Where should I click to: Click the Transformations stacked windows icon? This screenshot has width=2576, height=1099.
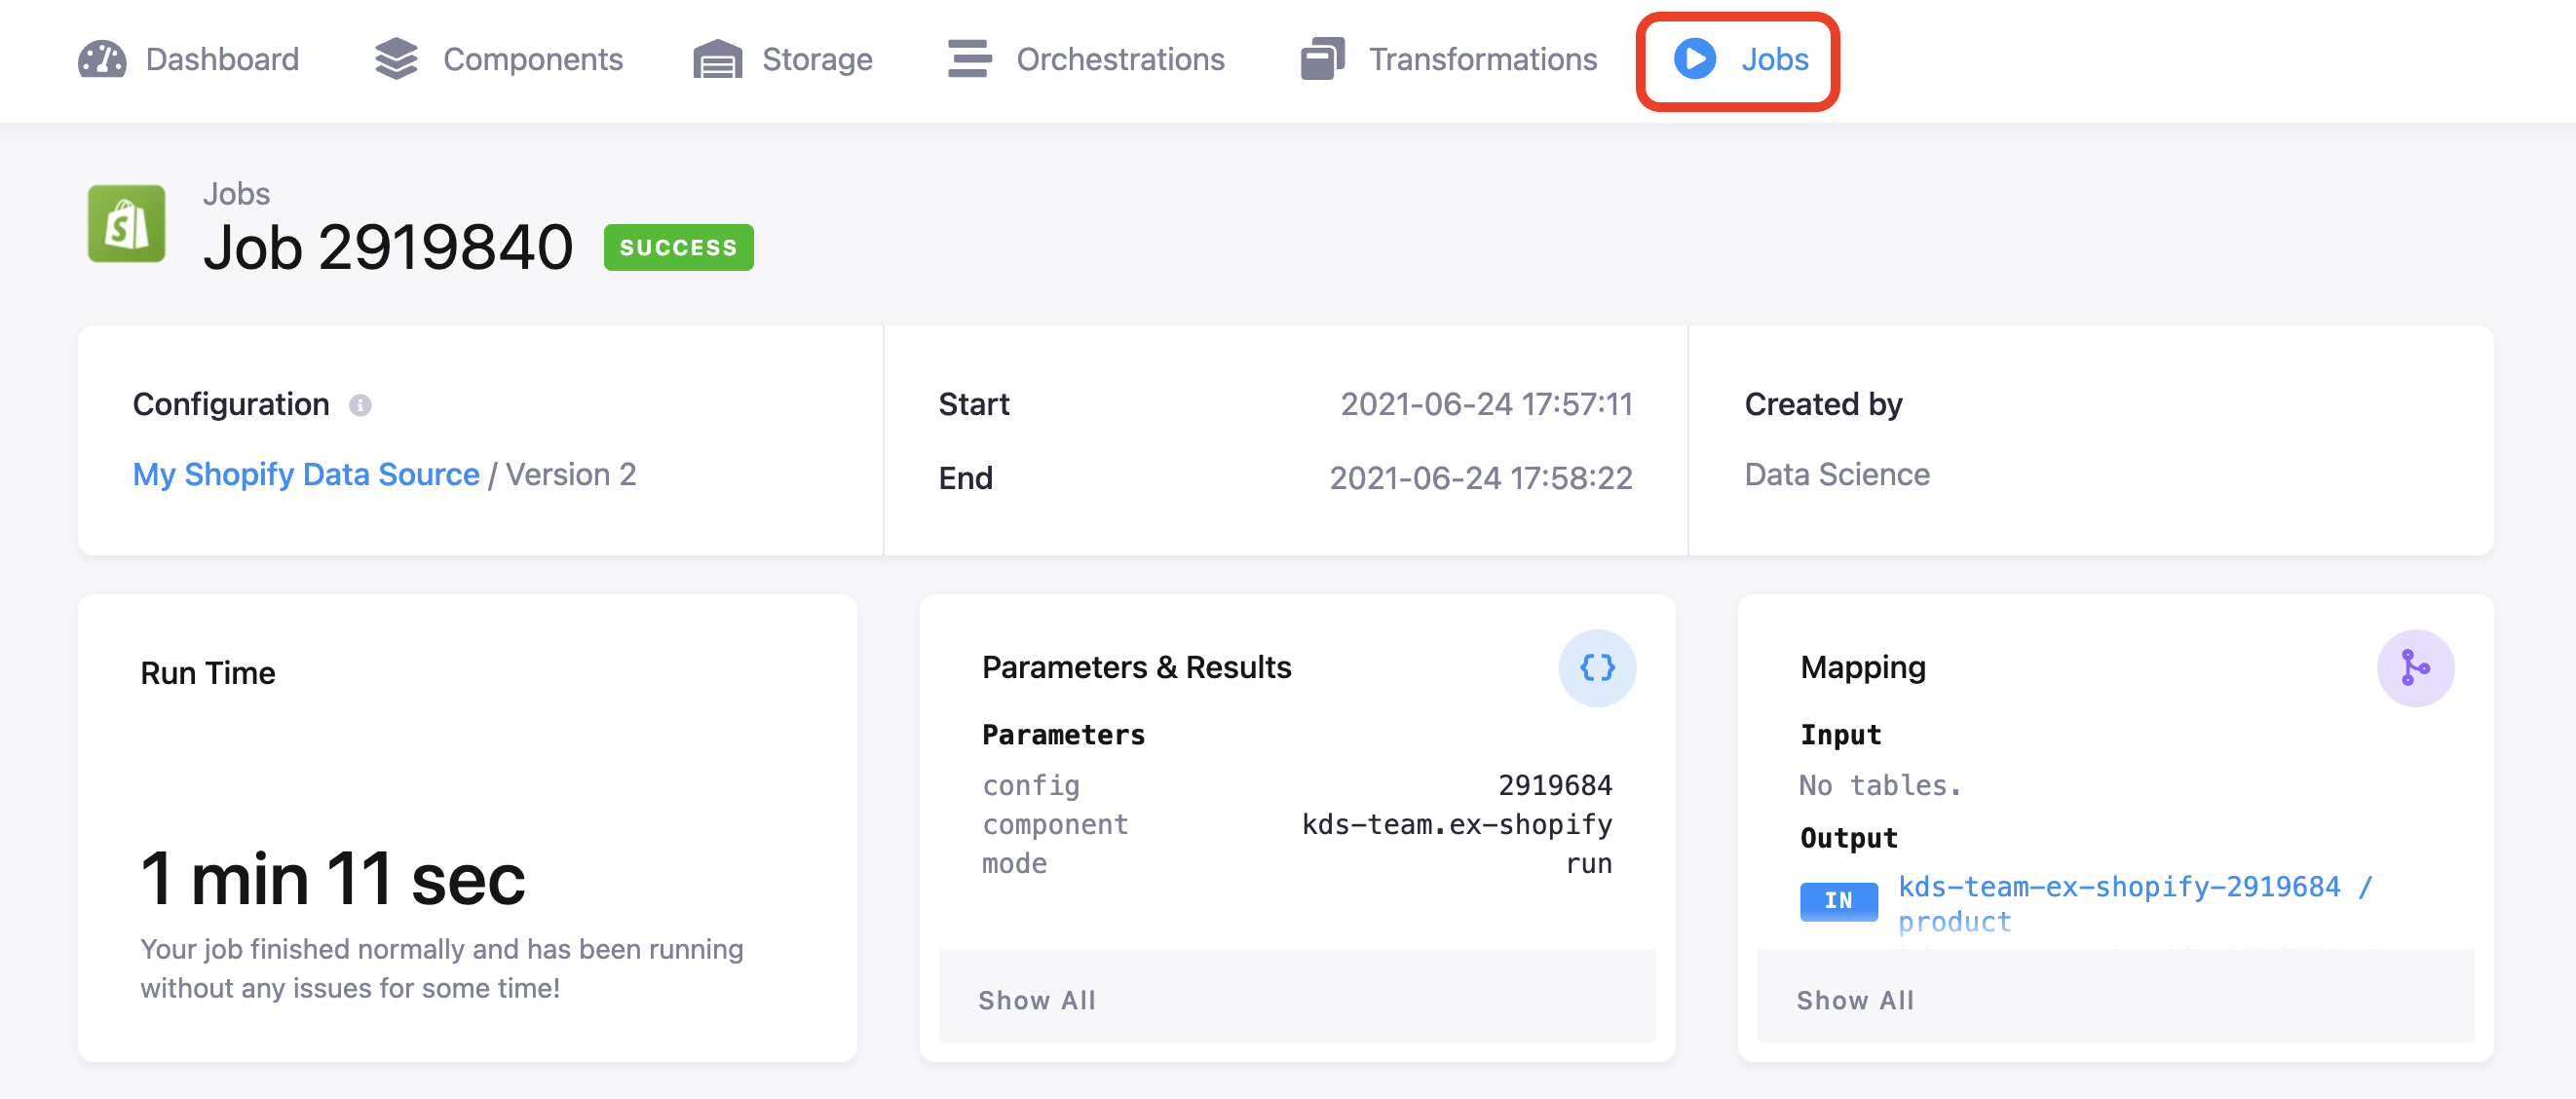(1322, 60)
